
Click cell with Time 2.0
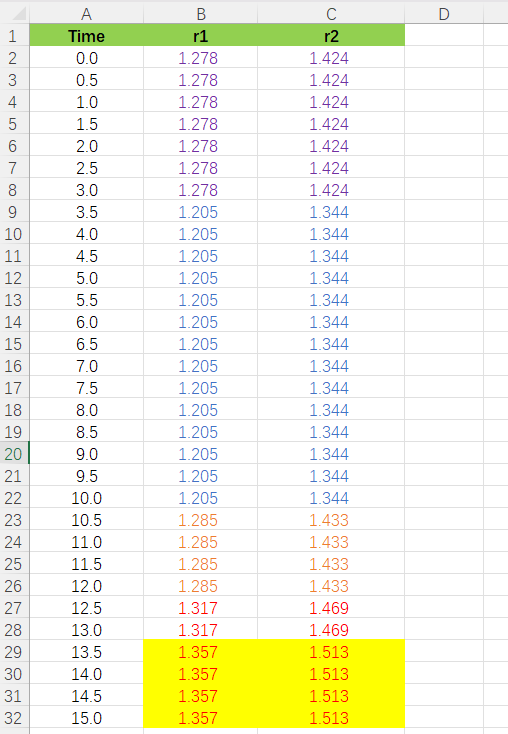pos(87,146)
